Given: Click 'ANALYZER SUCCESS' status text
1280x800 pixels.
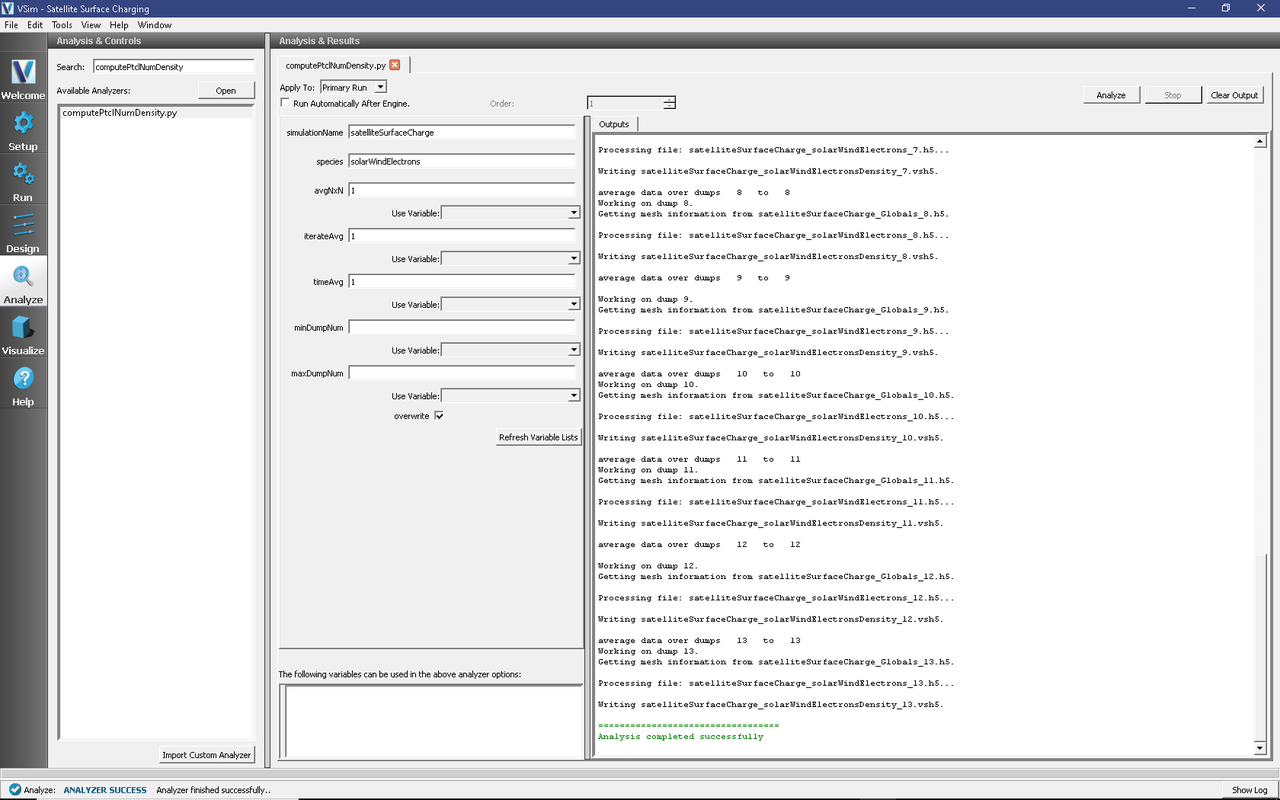Looking at the screenshot, I should tap(105, 790).
